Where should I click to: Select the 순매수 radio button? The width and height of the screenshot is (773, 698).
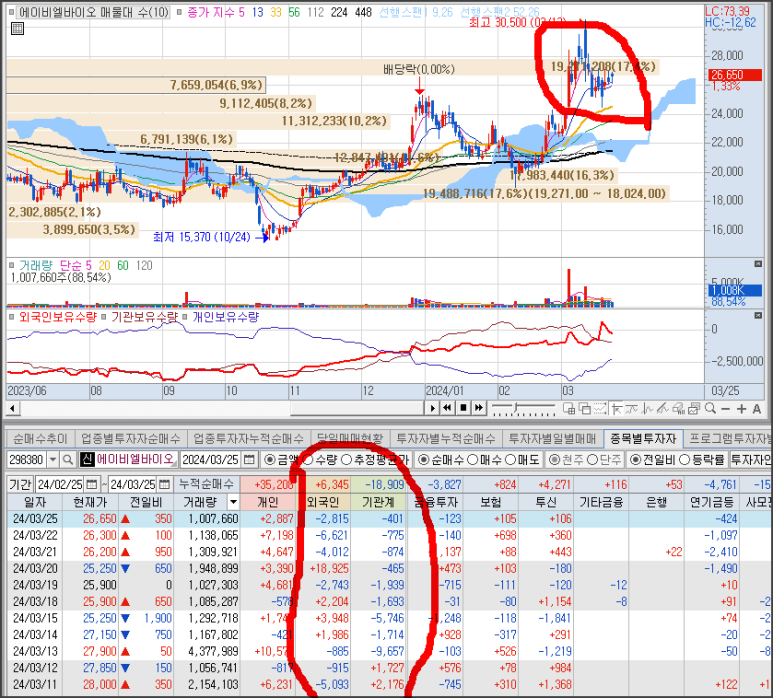point(423,460)
